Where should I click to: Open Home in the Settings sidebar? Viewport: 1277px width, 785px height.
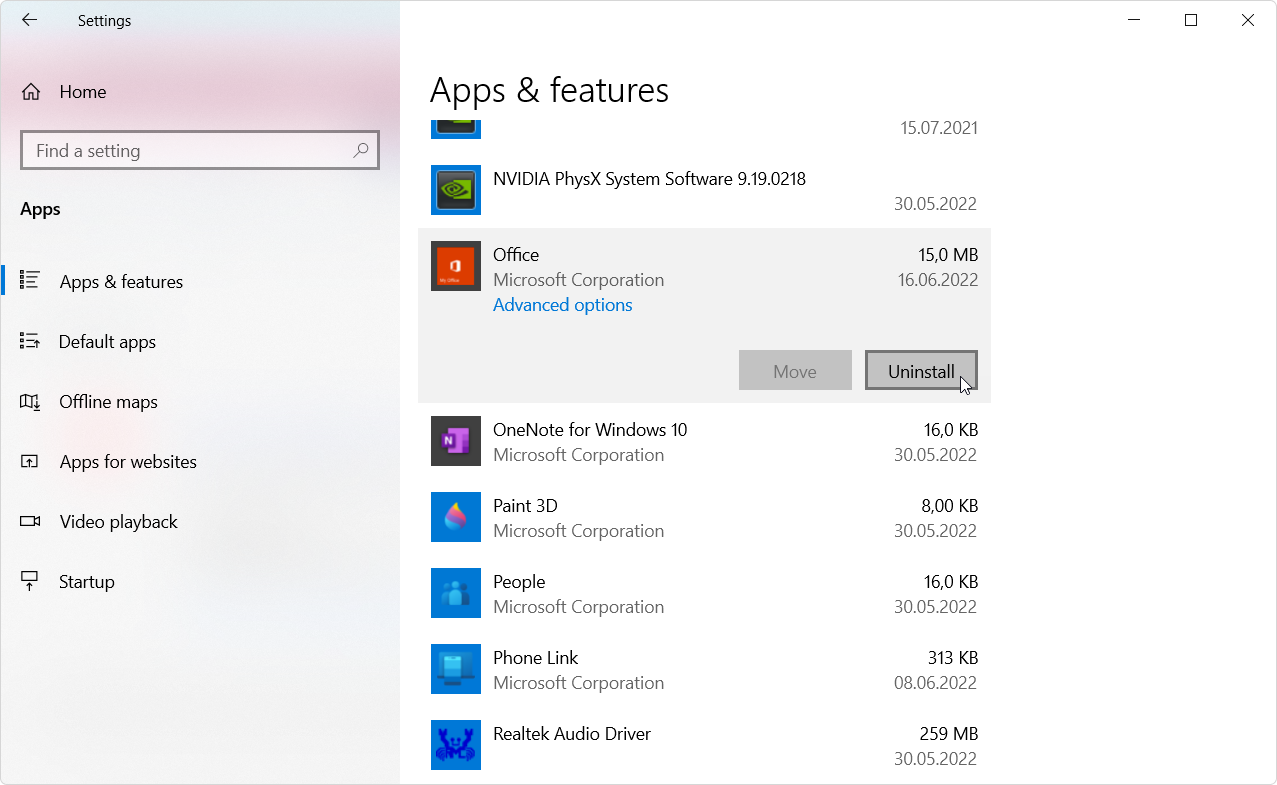[200, 92]
